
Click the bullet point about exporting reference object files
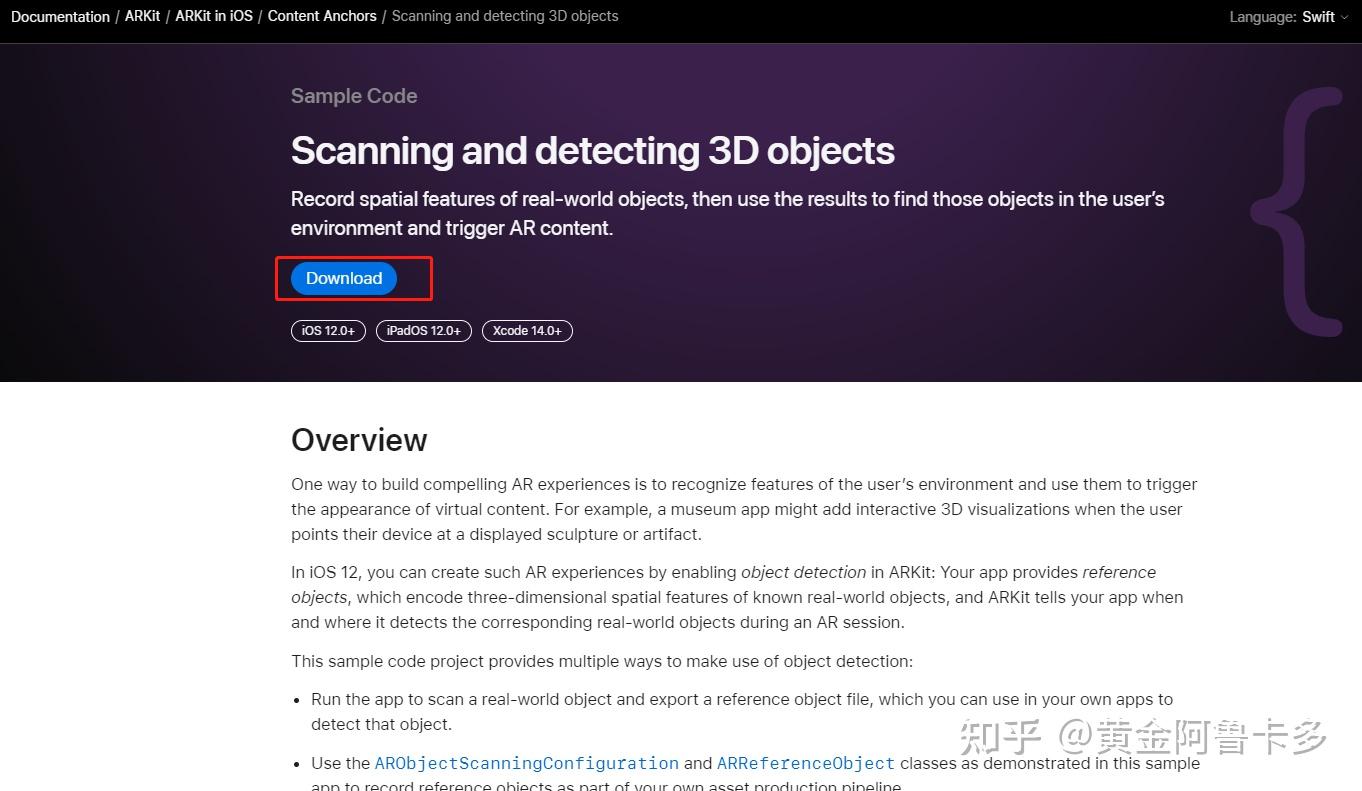coord(740,711)
